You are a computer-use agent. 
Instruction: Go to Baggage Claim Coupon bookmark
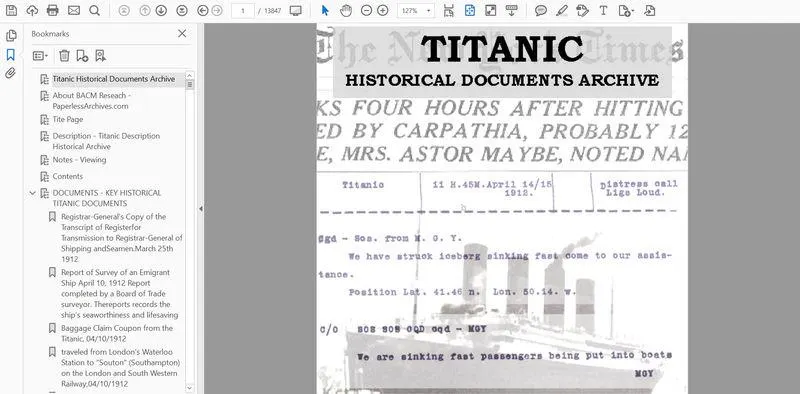pyautogui.click(x=117, y=333)
